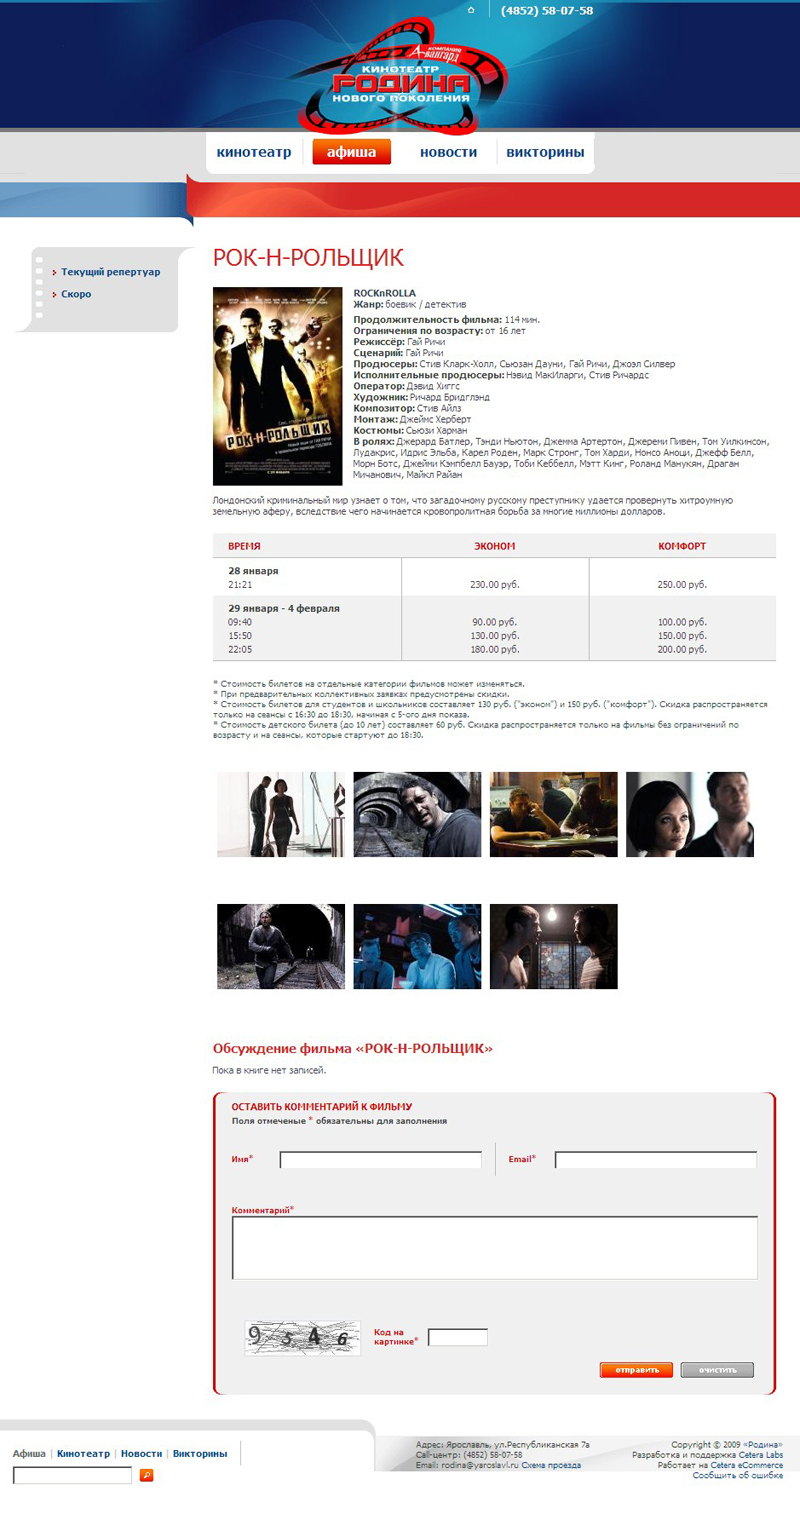The image size is (800, 1514).
Task: Focus the Email input field
Action: [x=655, y=1160]
